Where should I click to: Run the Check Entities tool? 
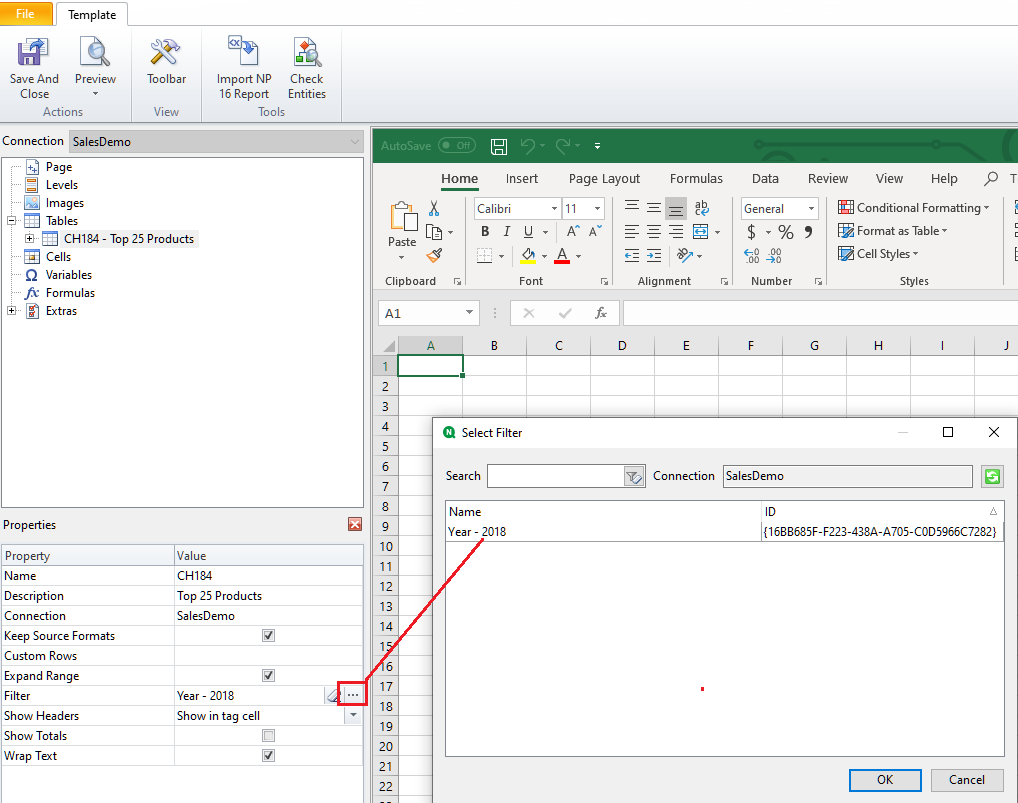(306, 54)
